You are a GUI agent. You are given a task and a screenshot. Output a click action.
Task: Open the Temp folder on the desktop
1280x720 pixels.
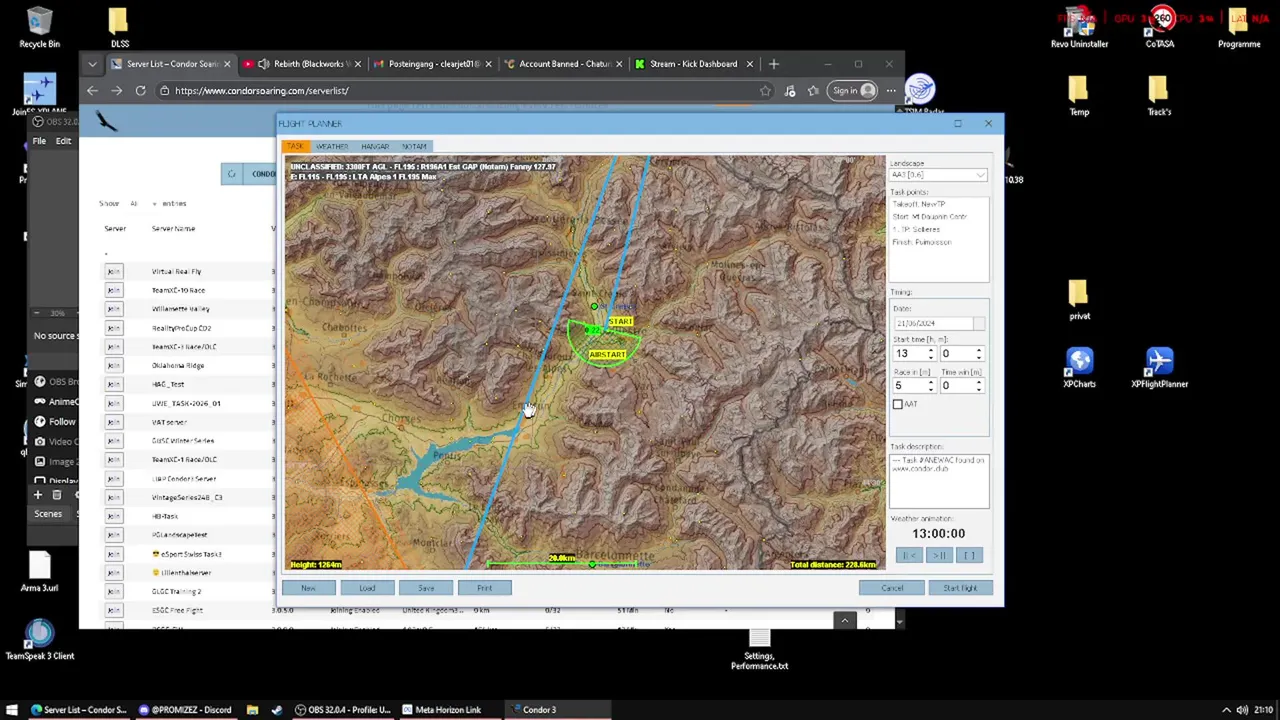point(1078,96)
